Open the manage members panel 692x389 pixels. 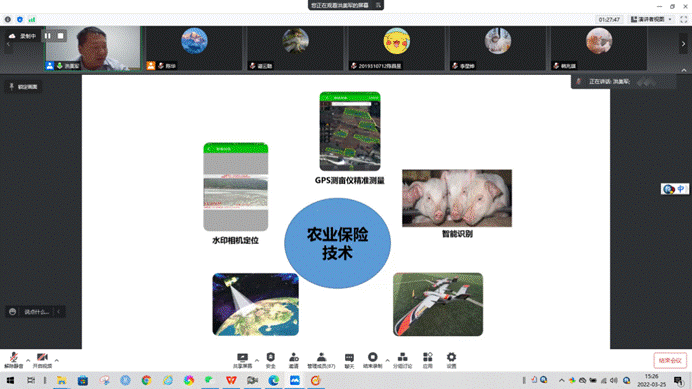(x=321, y=360)
